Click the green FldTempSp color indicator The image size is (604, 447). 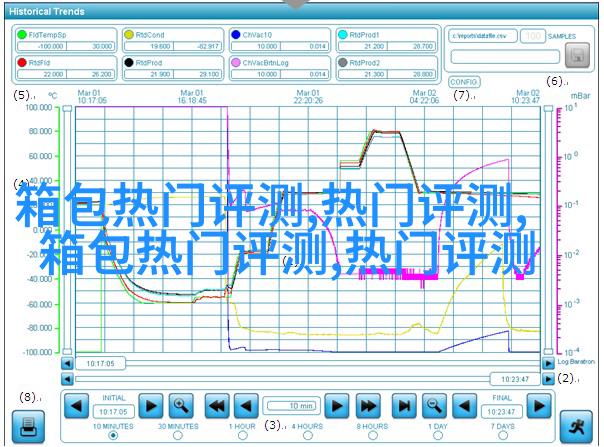(x=22, y=35)
